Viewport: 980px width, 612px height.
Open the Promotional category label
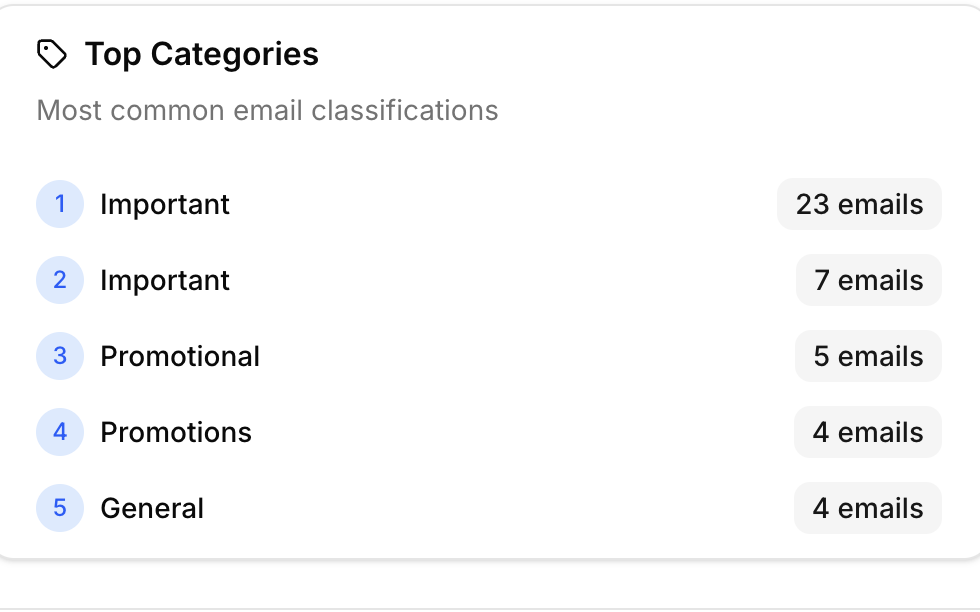coord(180,356)
